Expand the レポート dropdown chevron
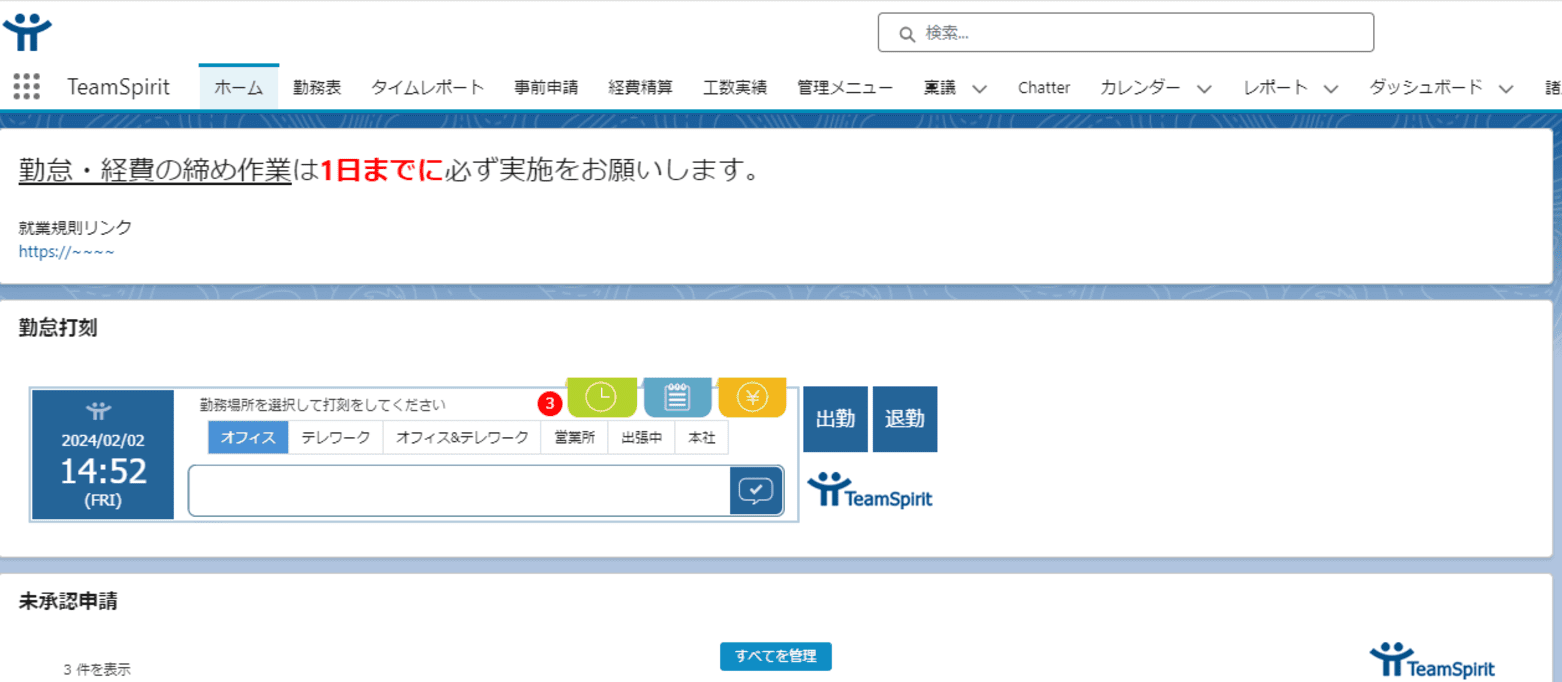Viewport: 1562px width, 682px height. (x=1330, y=88)
